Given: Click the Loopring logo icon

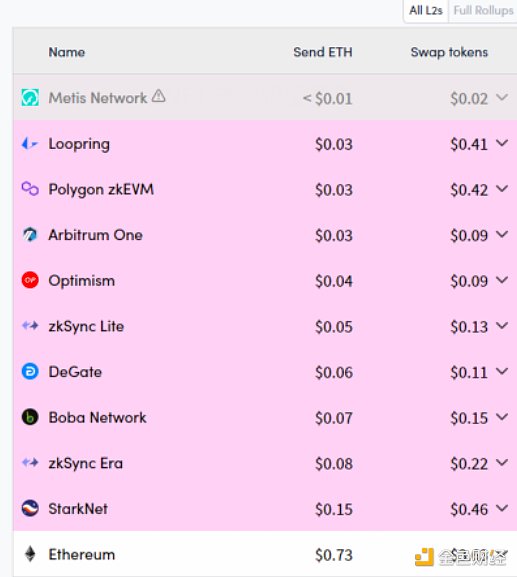Looking at the screenshot, I should pyautogui.click(x=30, y=144).
